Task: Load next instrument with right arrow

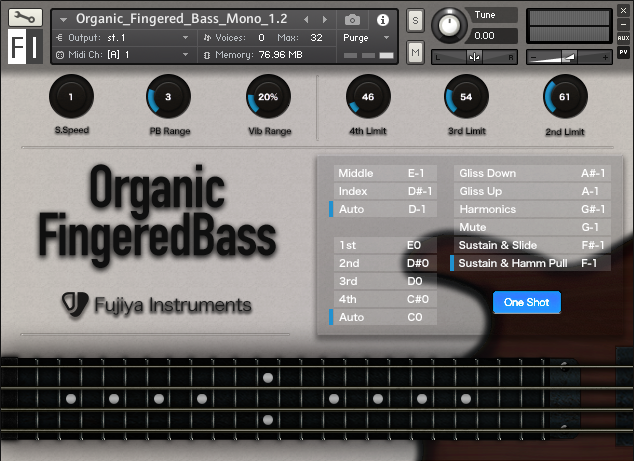Action: tap(325, 19)
